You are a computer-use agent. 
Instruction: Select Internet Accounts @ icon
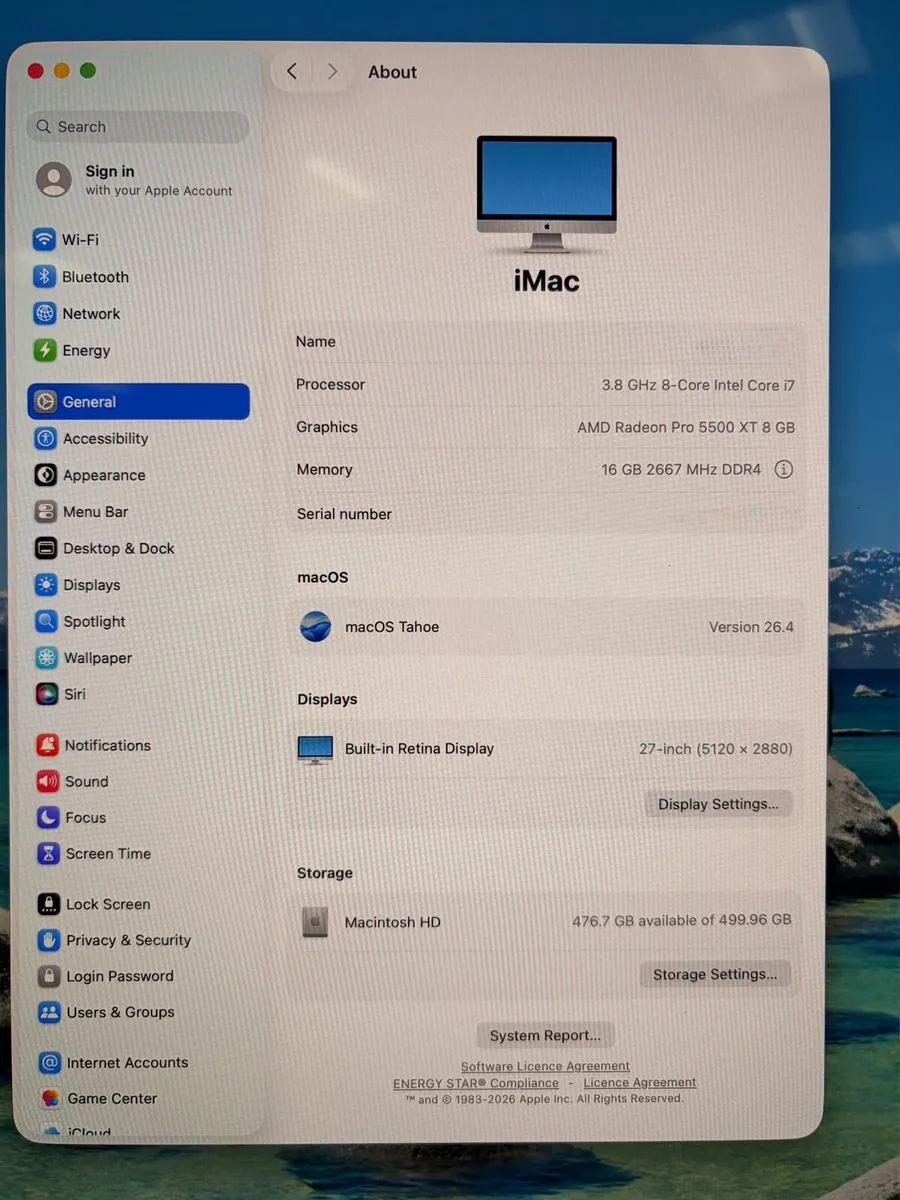pos(50,1062)
